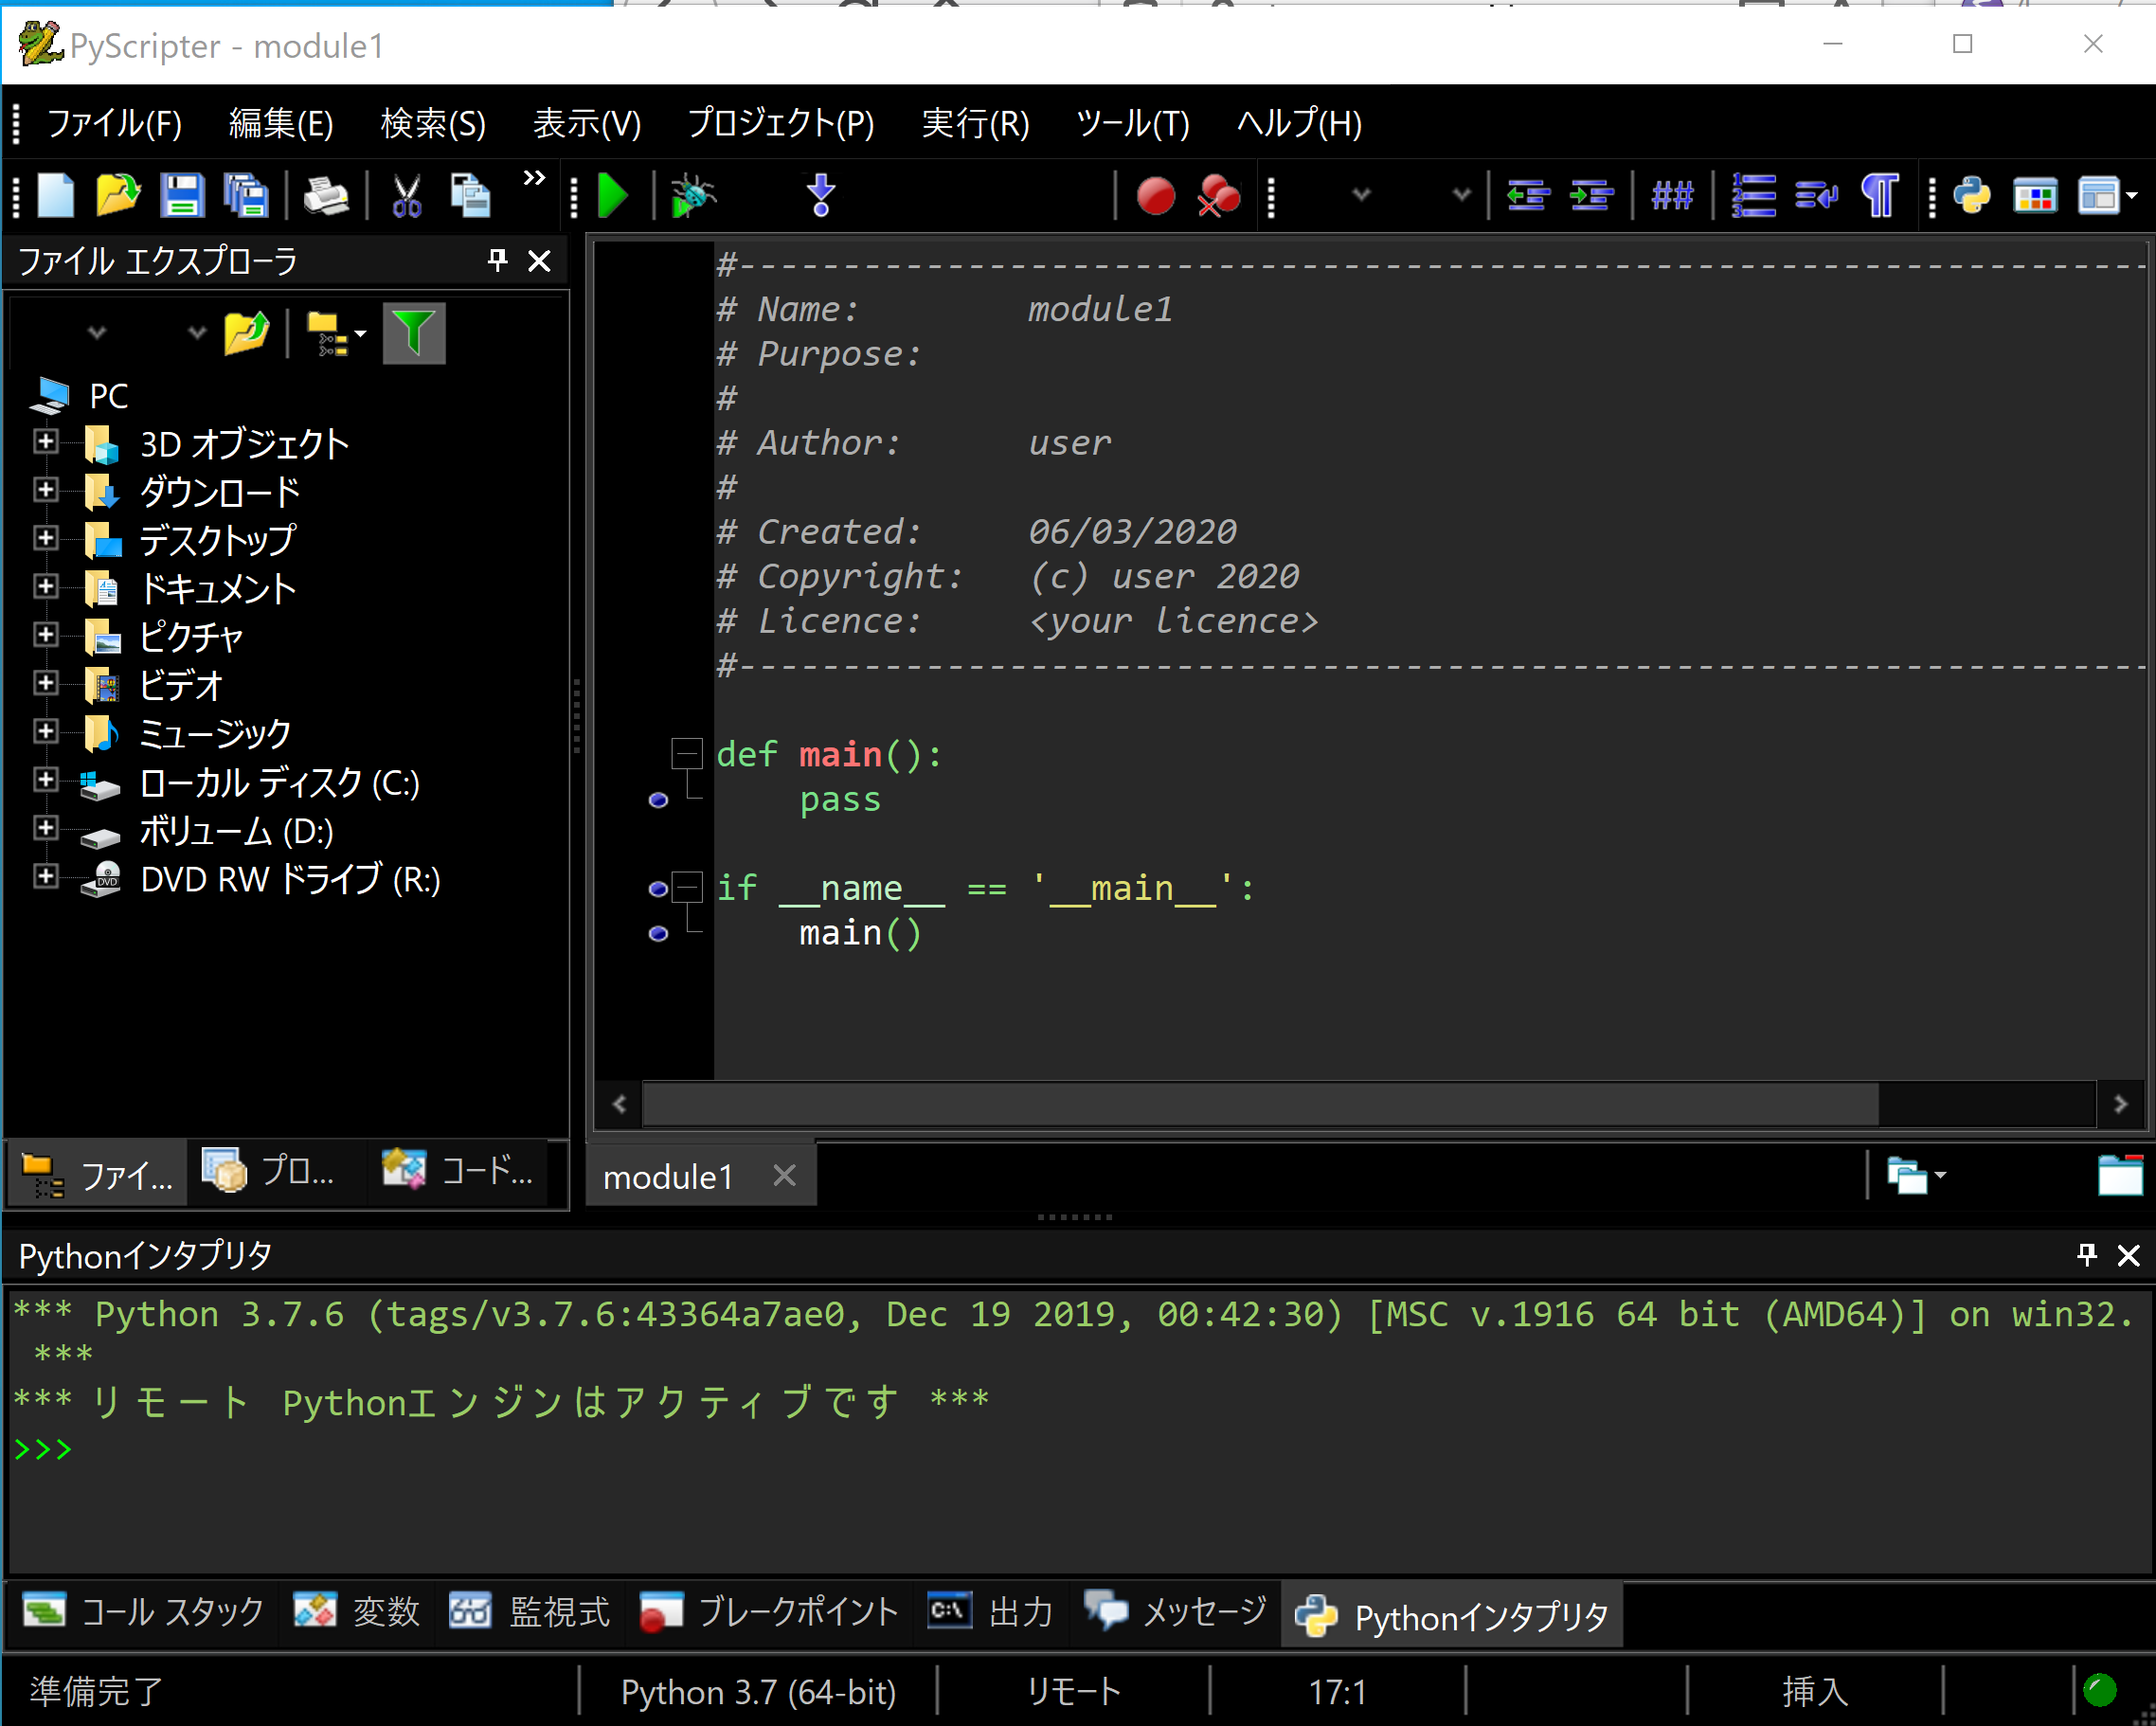Expand the 3D オブジェクト tree node

click(45, 441)
